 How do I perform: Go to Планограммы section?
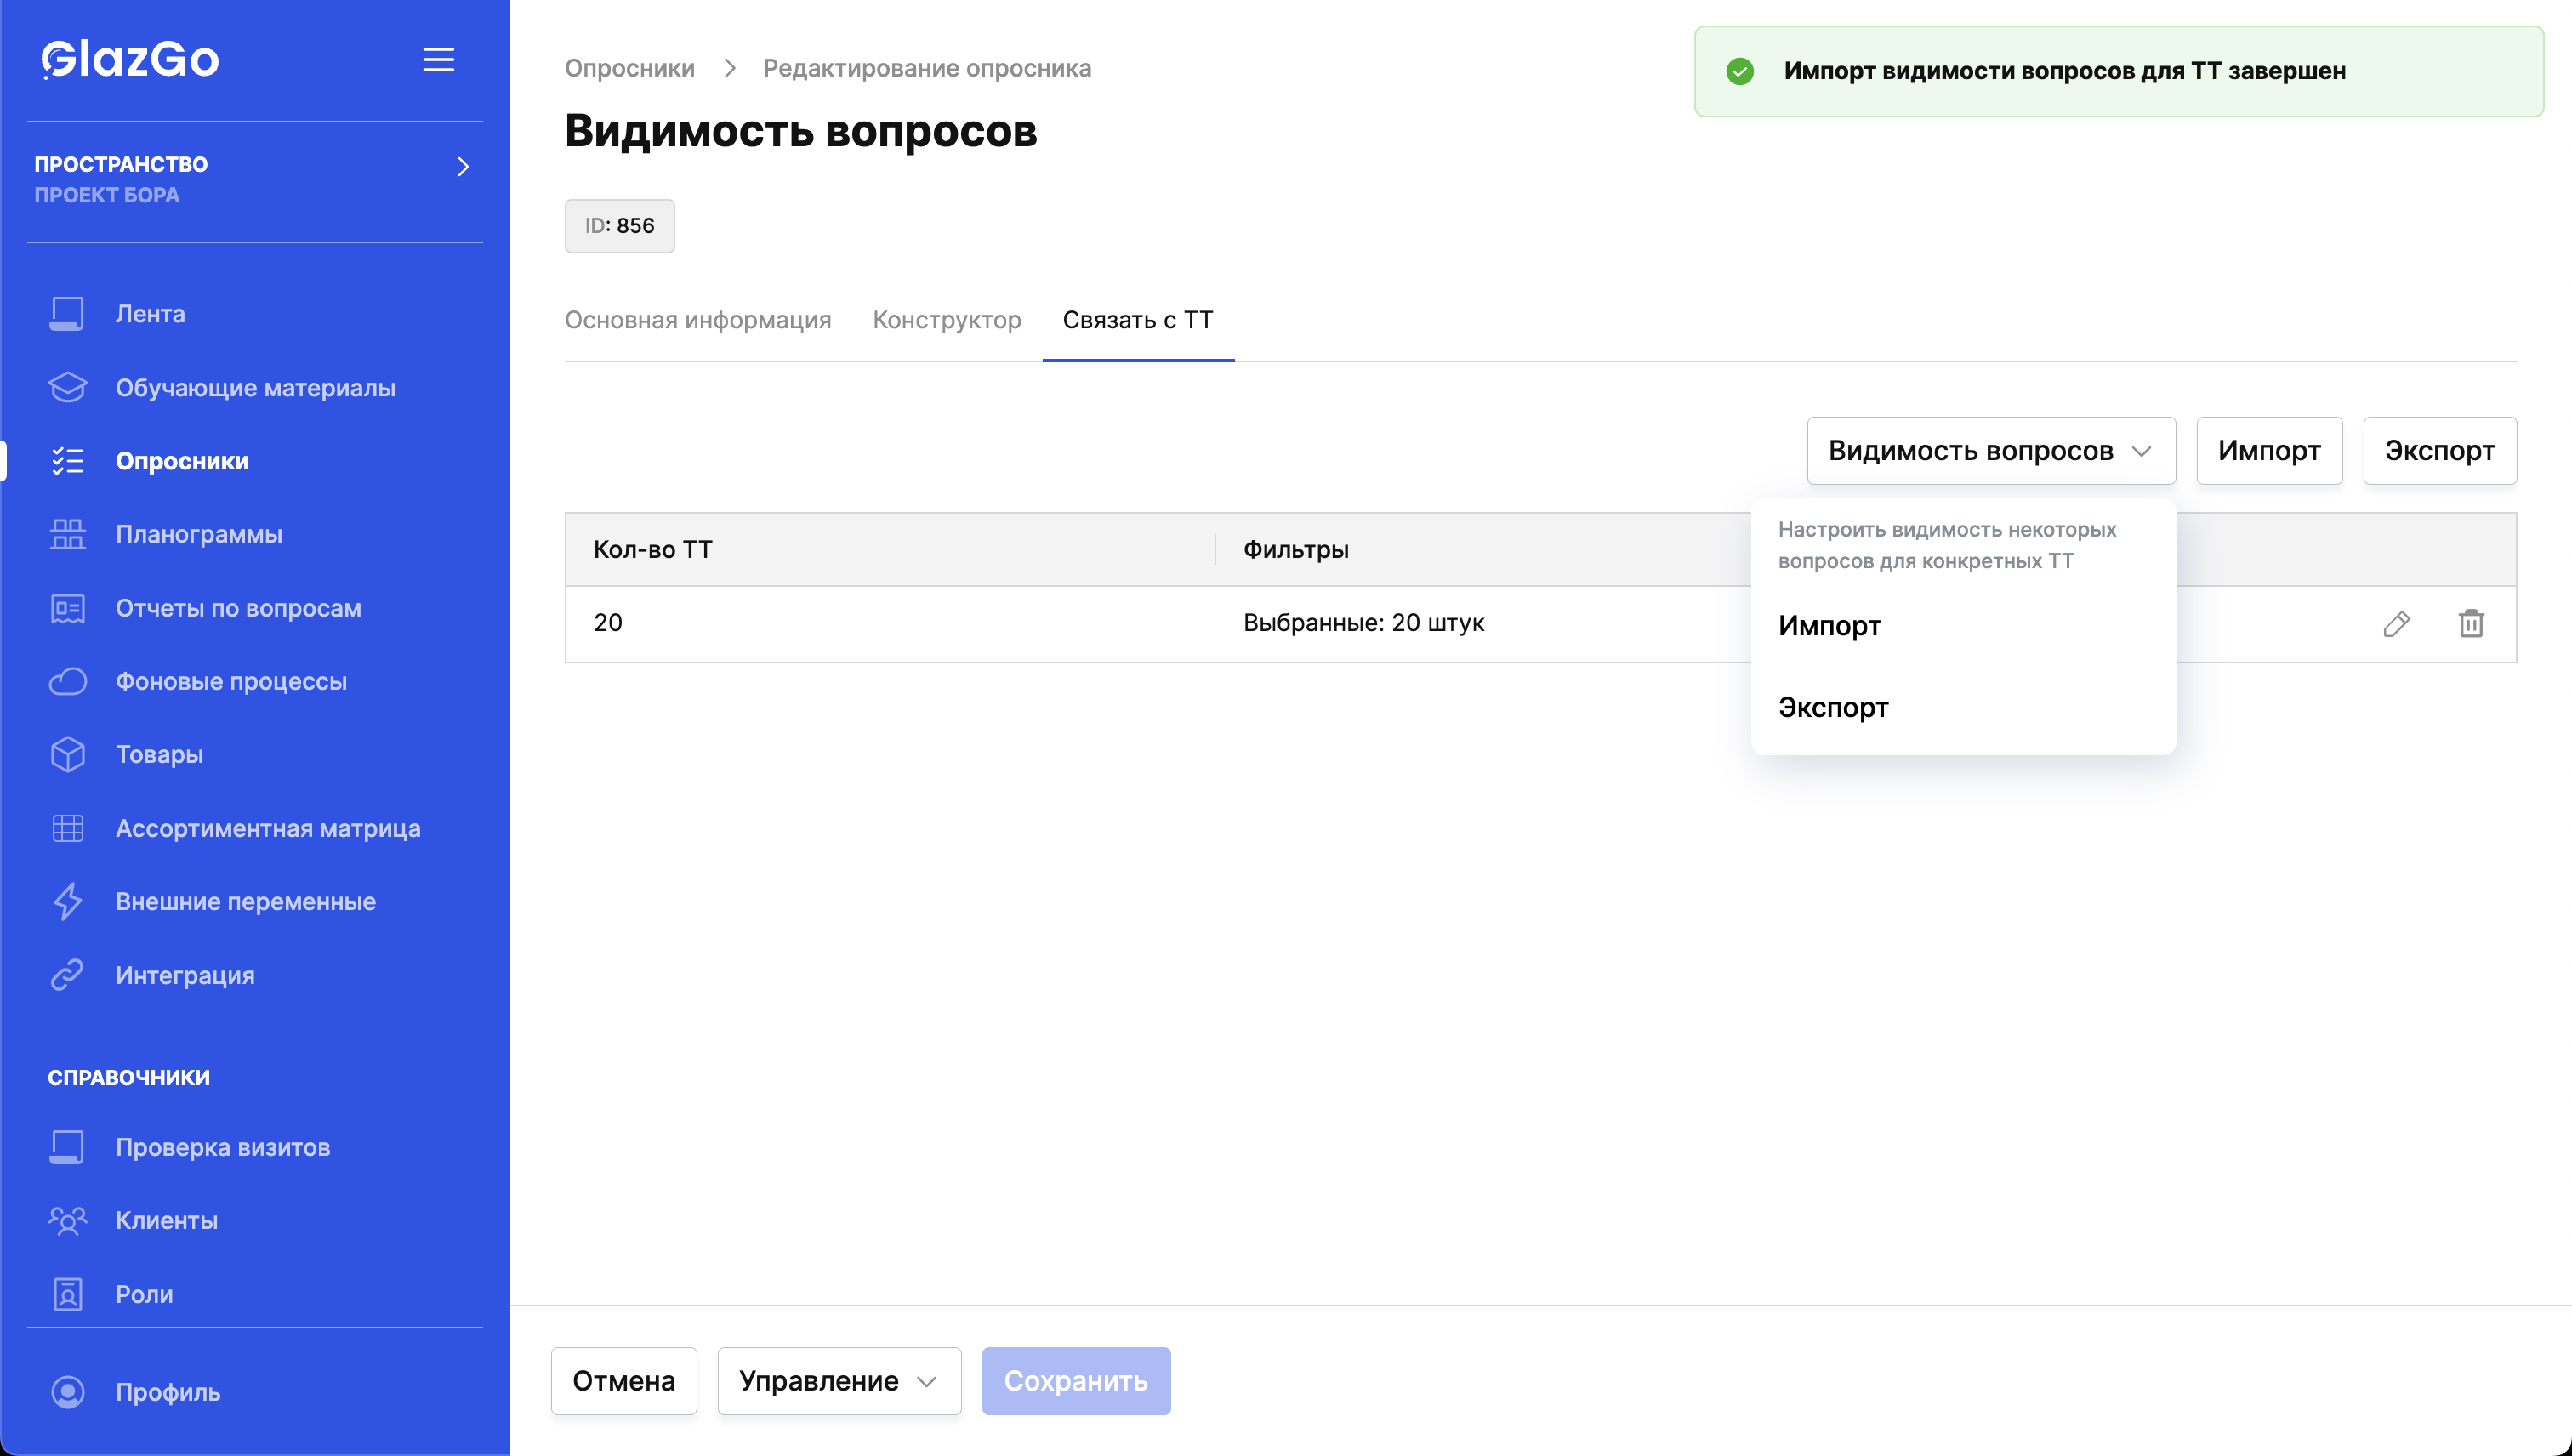[199, 534]
